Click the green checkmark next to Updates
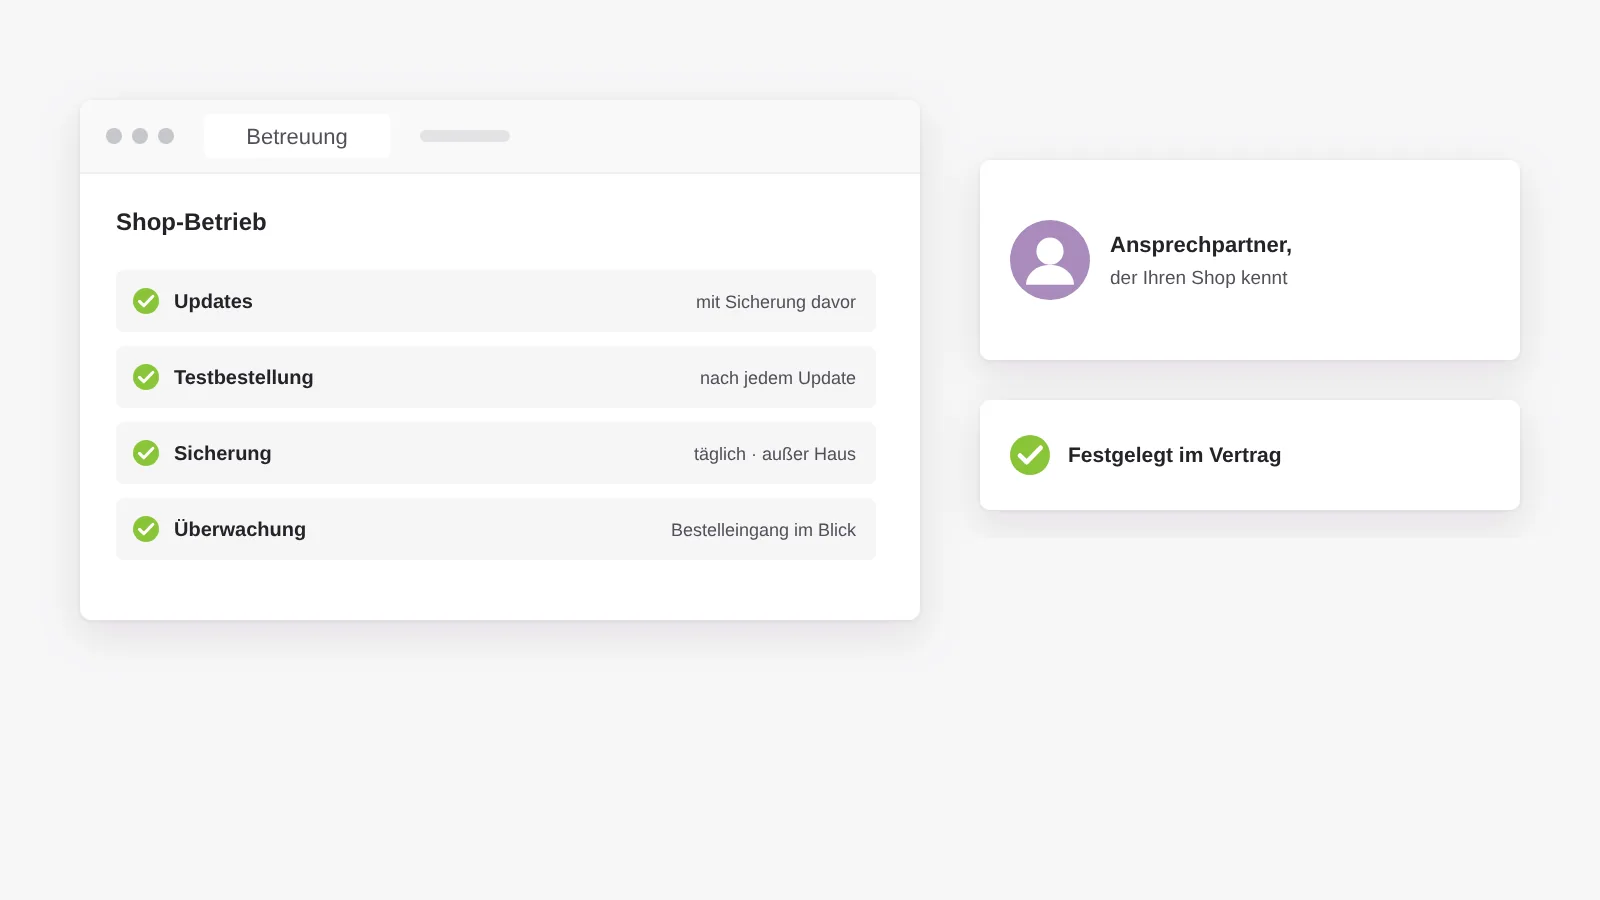 pyautogui.click(x=146, y=301)
